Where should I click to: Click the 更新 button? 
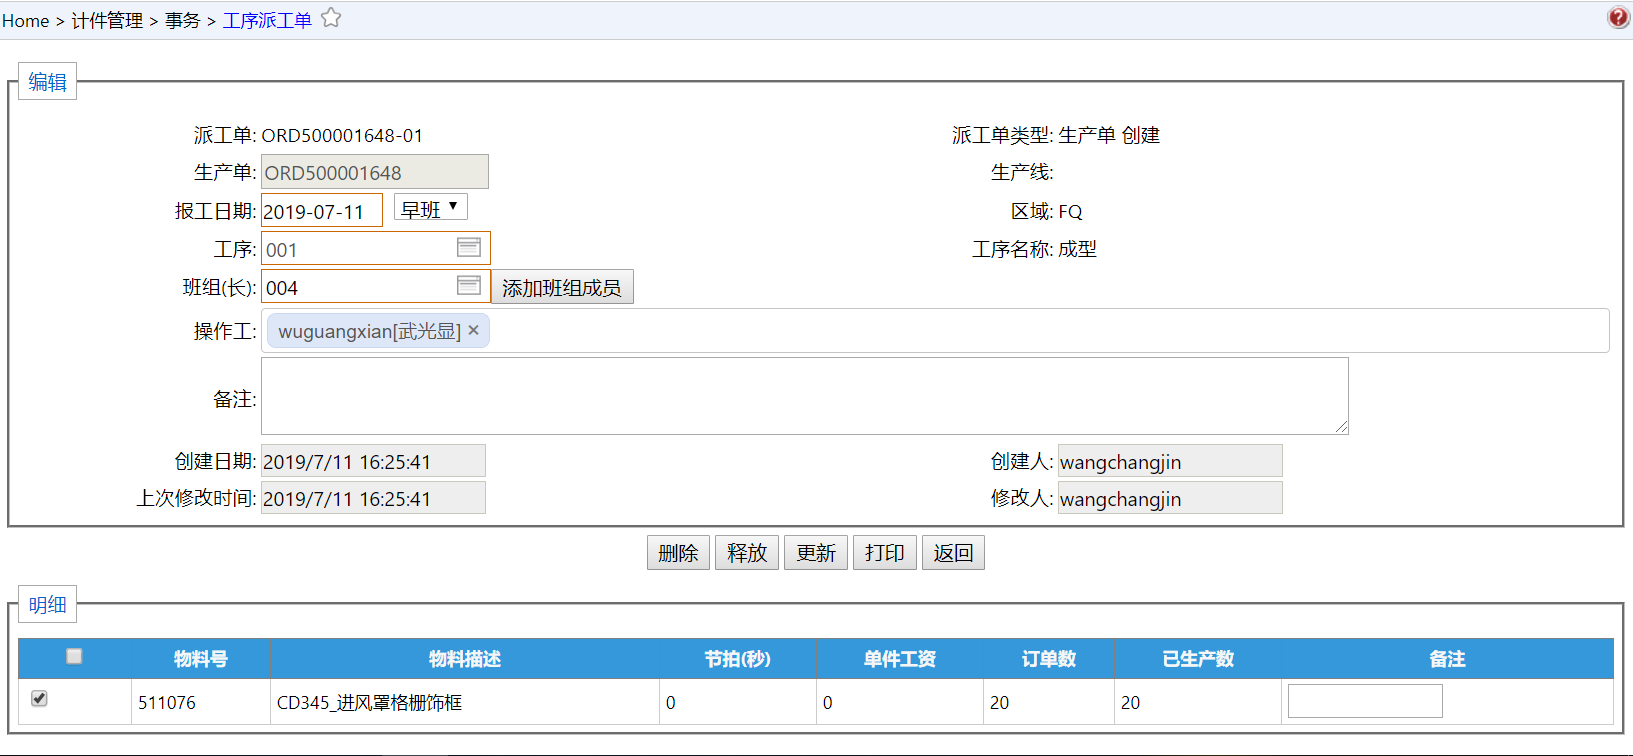tap(816, 553)
